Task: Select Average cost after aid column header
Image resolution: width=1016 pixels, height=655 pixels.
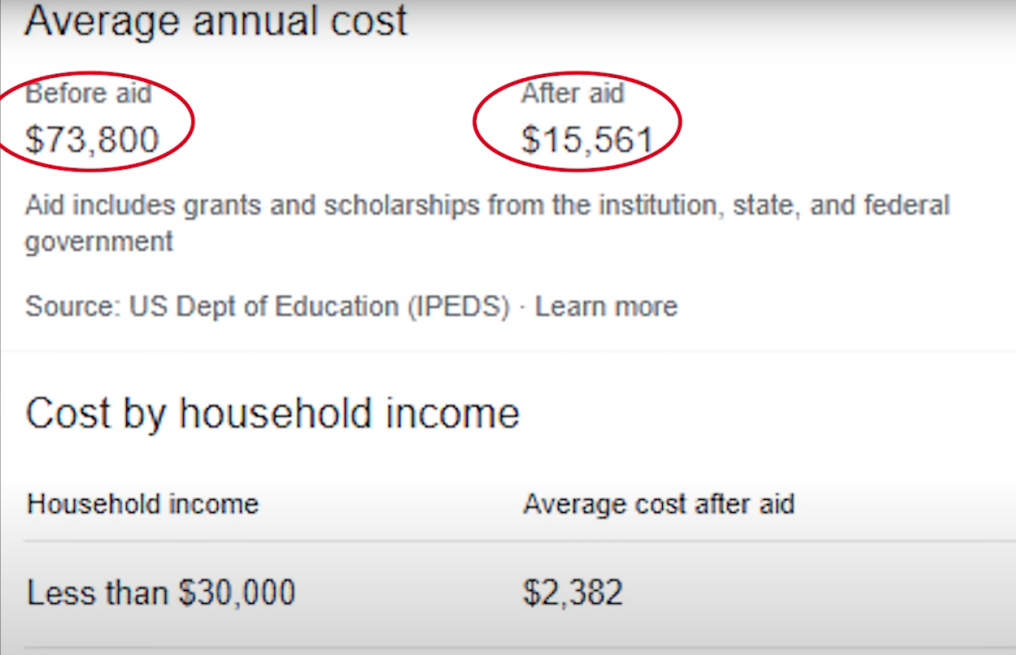Action: [658, 504]
